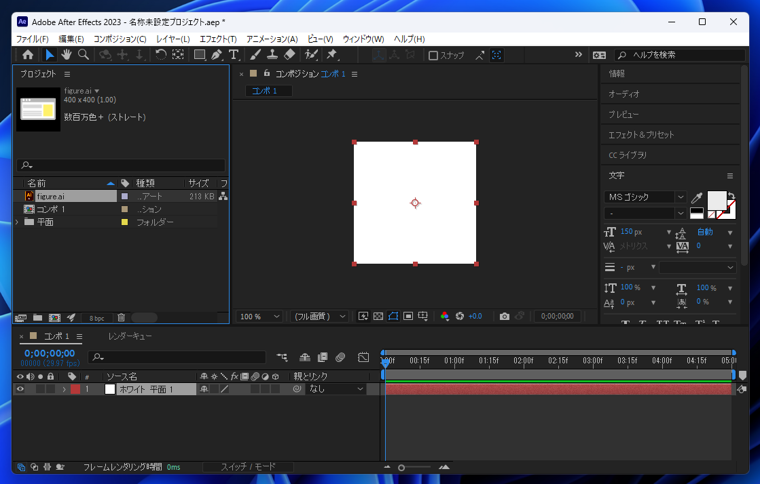The image size is (760, 484).
Task: Expand the 平面 folder in Project panel
Action: [17, 222]
